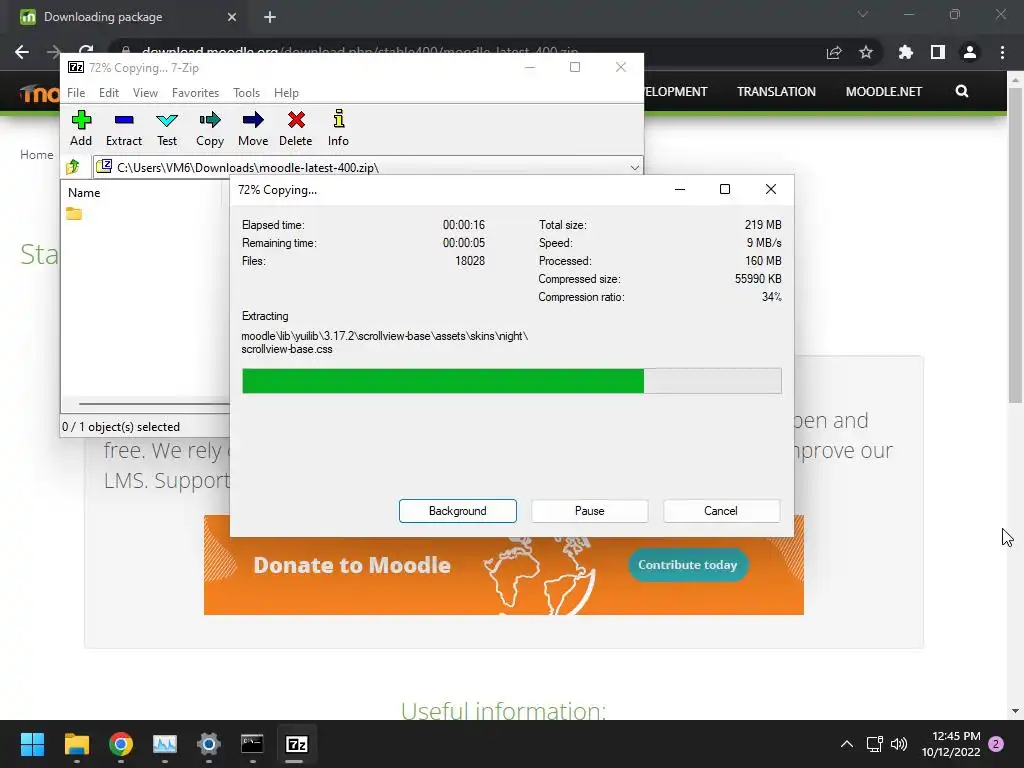Expand the 7-Zip address path dropdown

634,168
